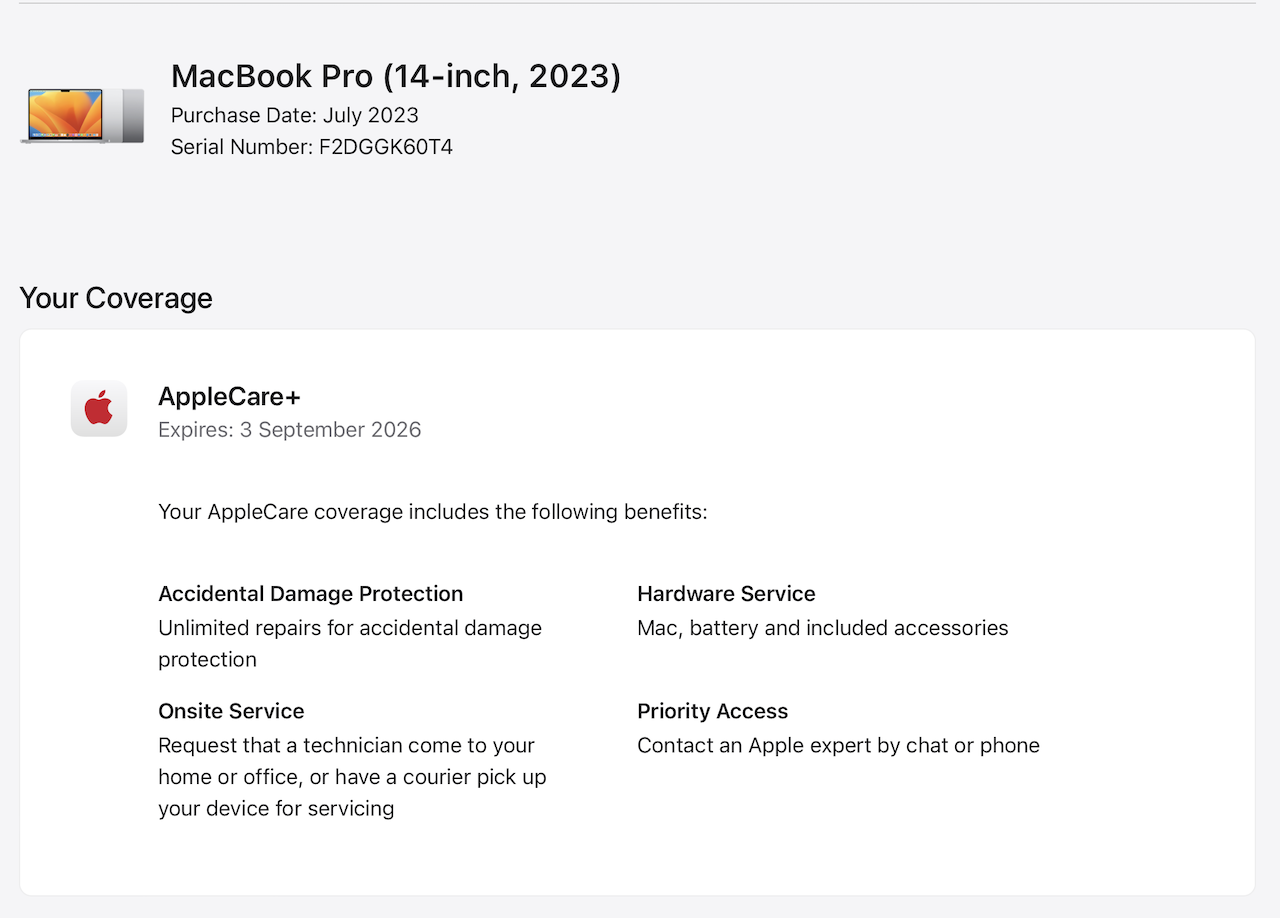Select the Priority Access benefit heading

pos(713,711)
